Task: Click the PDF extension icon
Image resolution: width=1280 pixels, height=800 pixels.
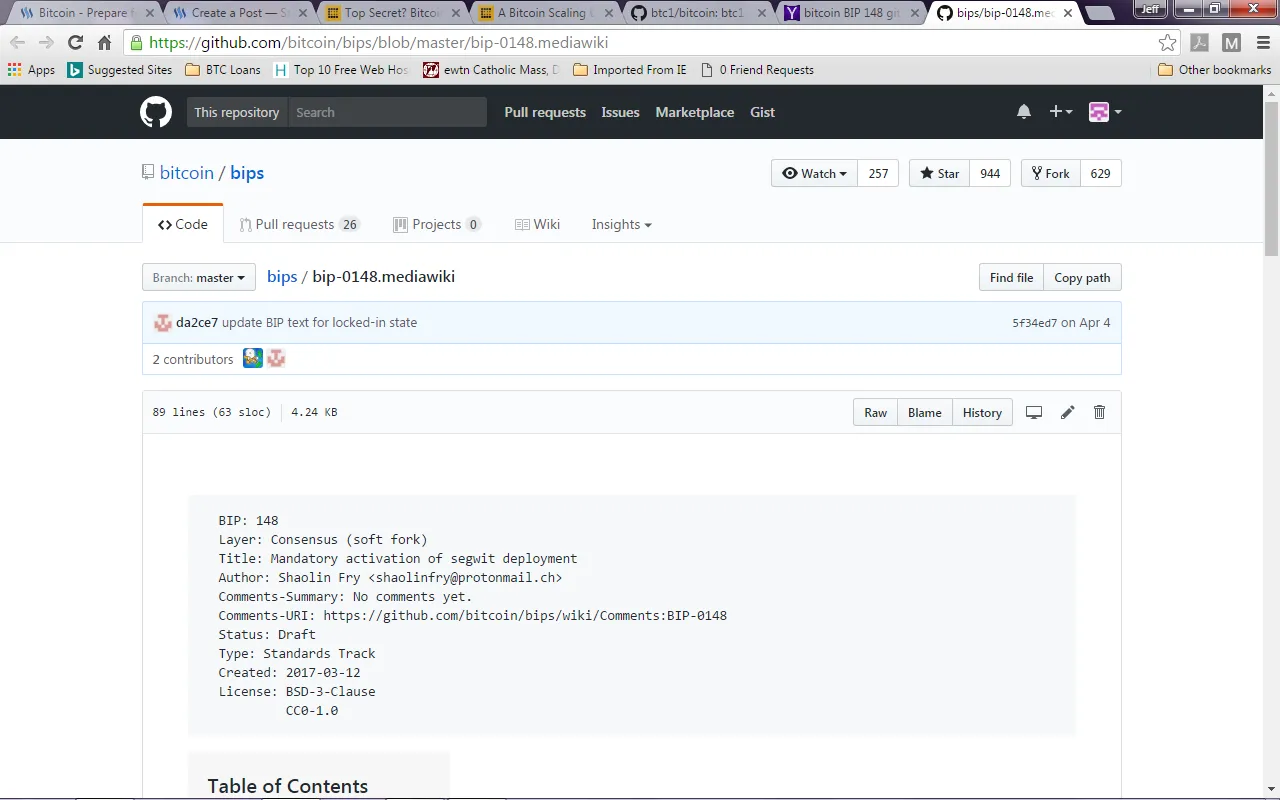Action: tap(1200, 43)
